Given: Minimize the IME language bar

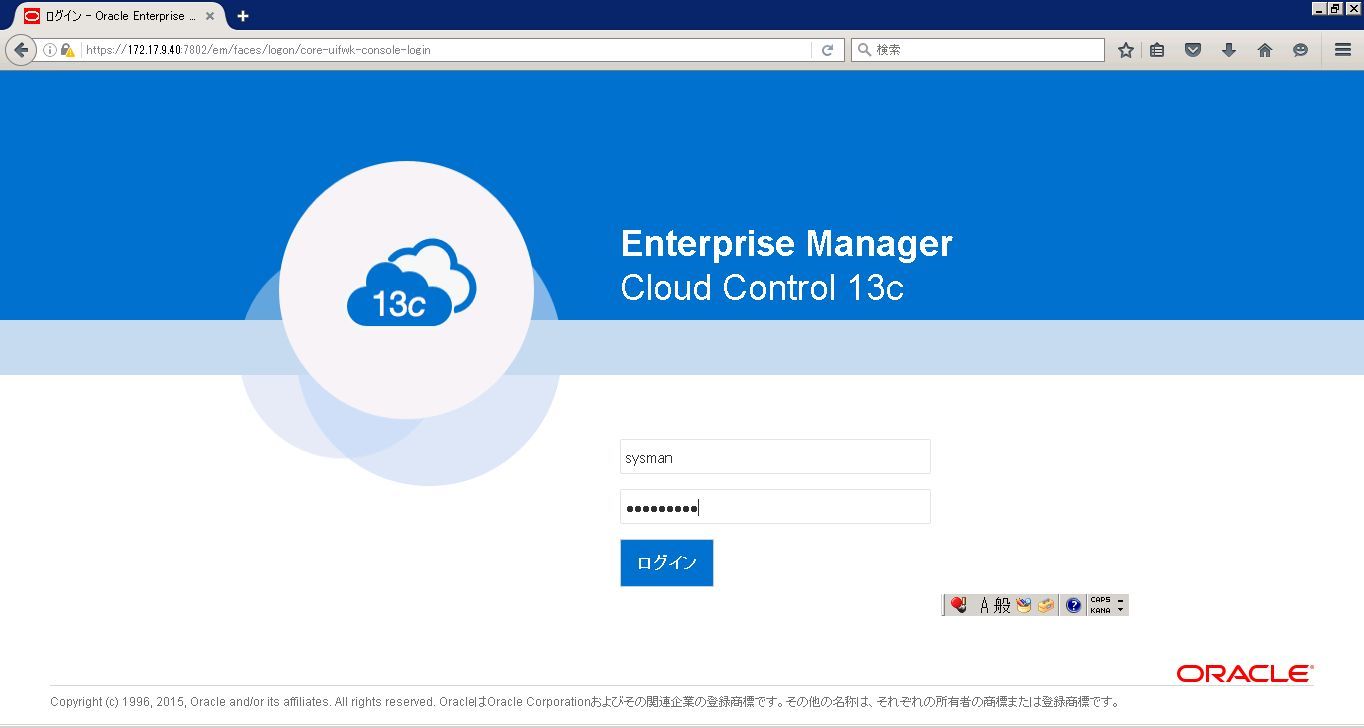Looking at the screenshot, I should pos(1120,600).
